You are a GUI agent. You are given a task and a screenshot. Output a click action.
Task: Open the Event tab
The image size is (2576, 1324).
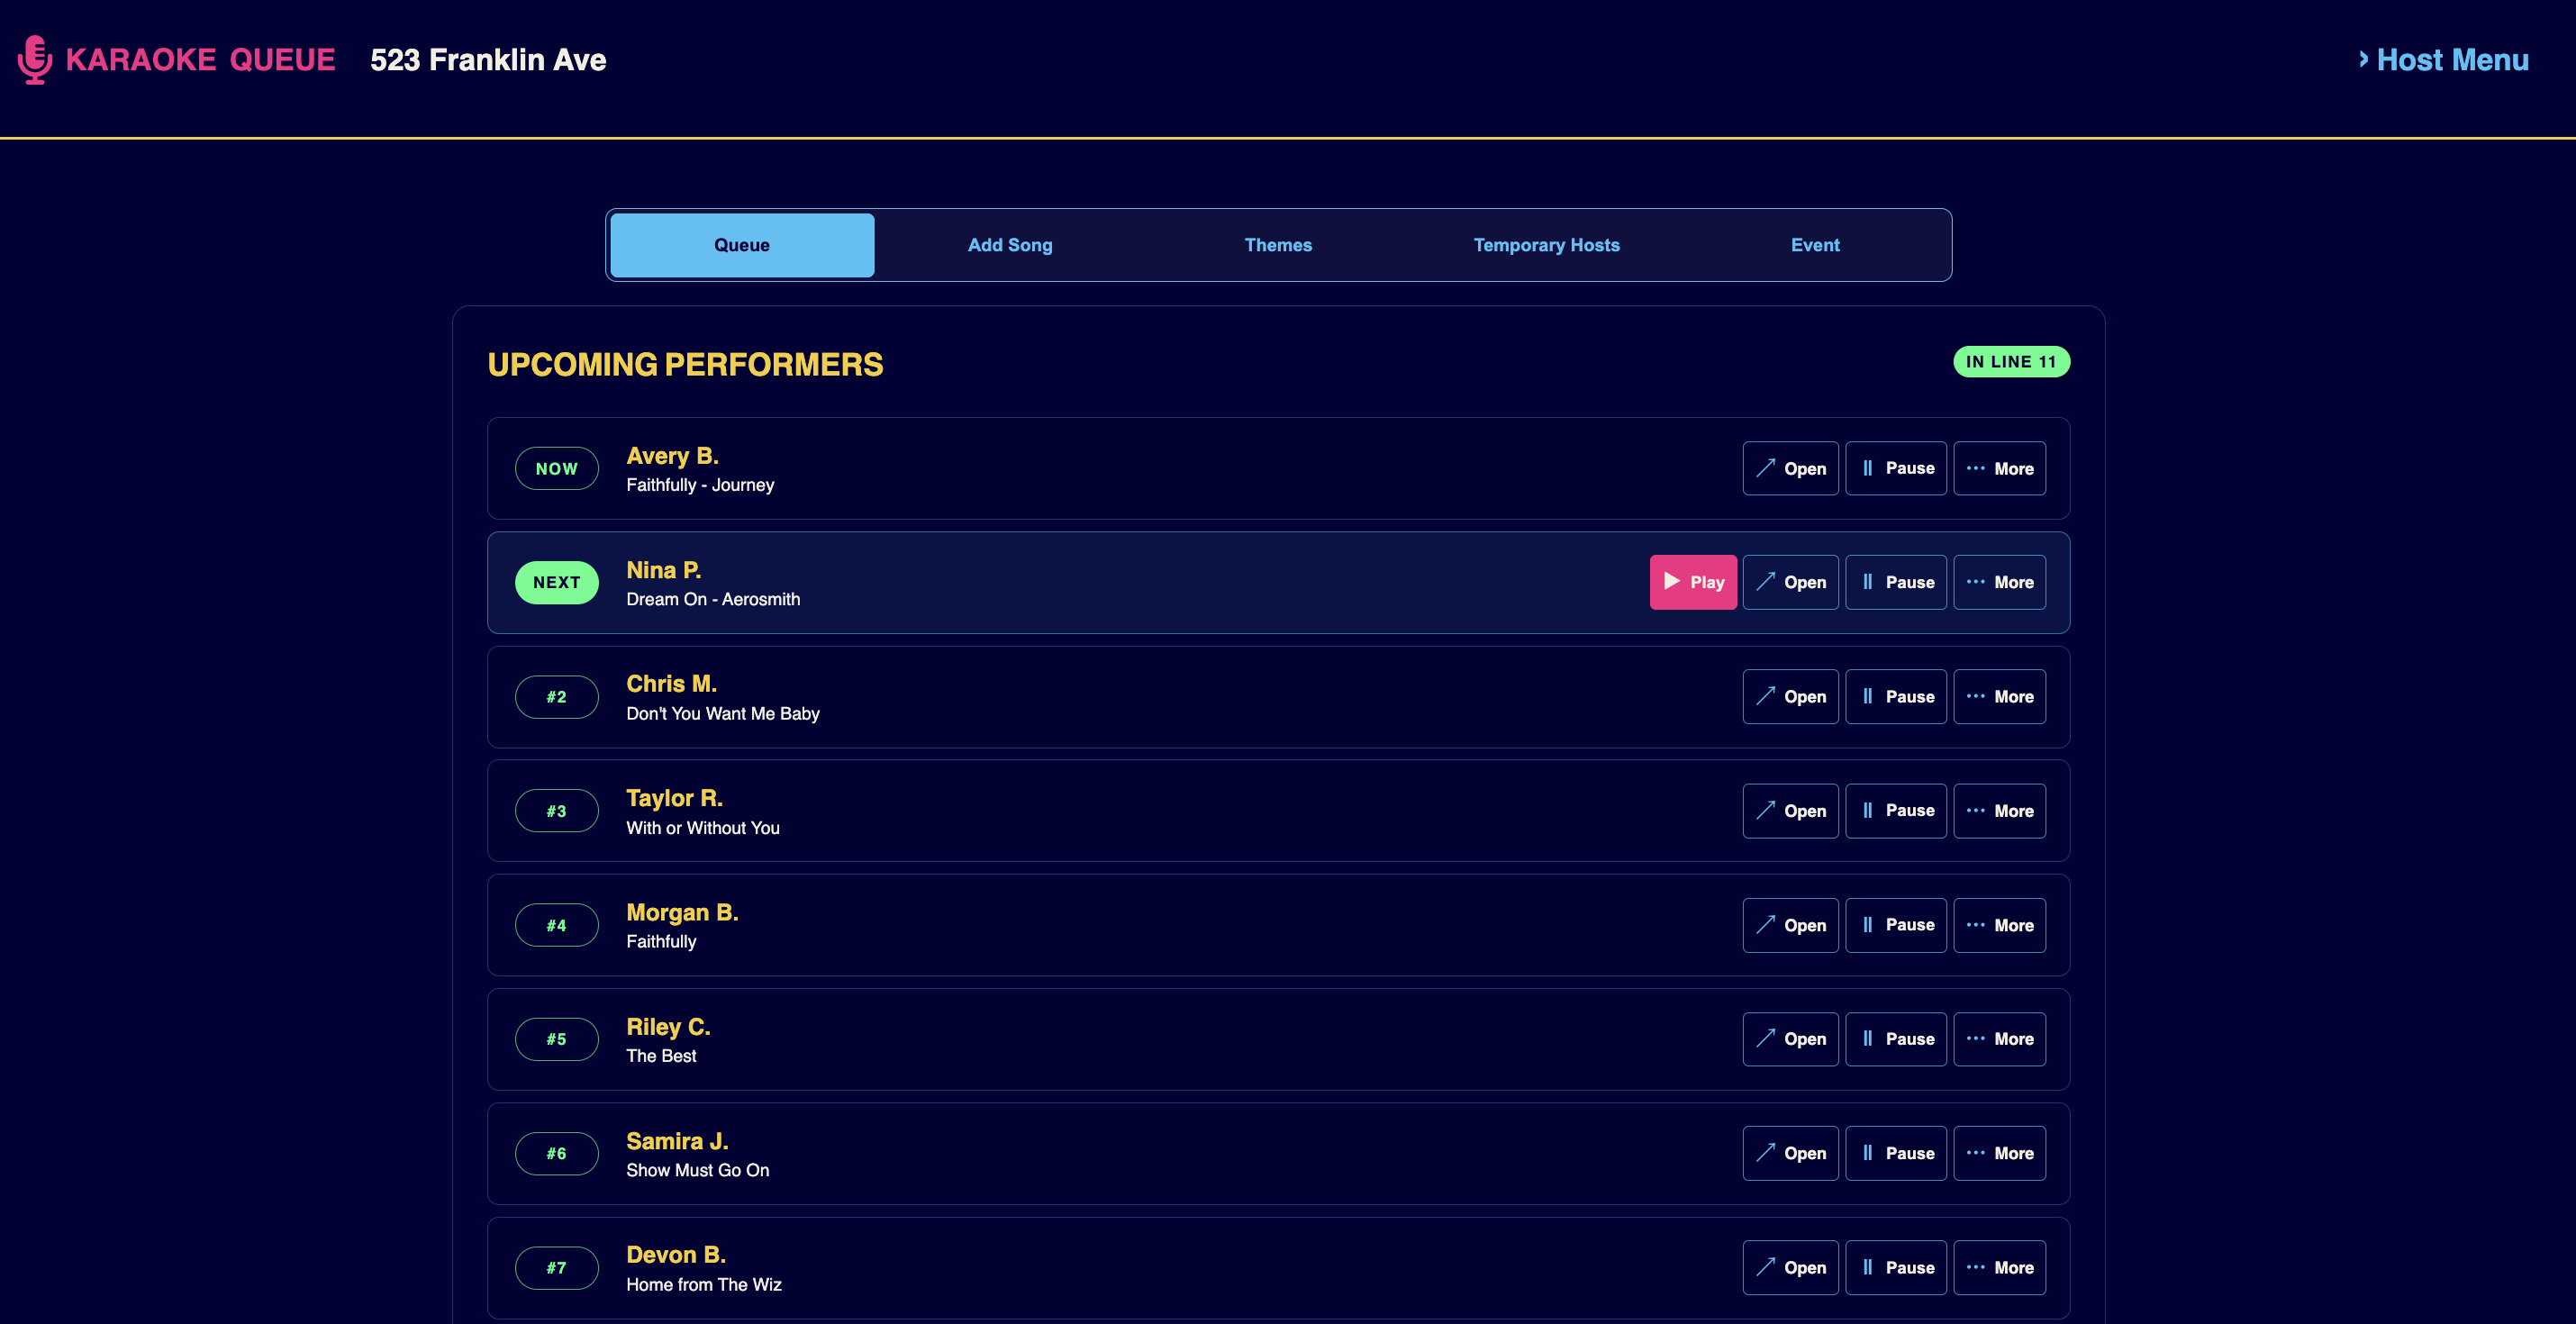coord(1815,245)
